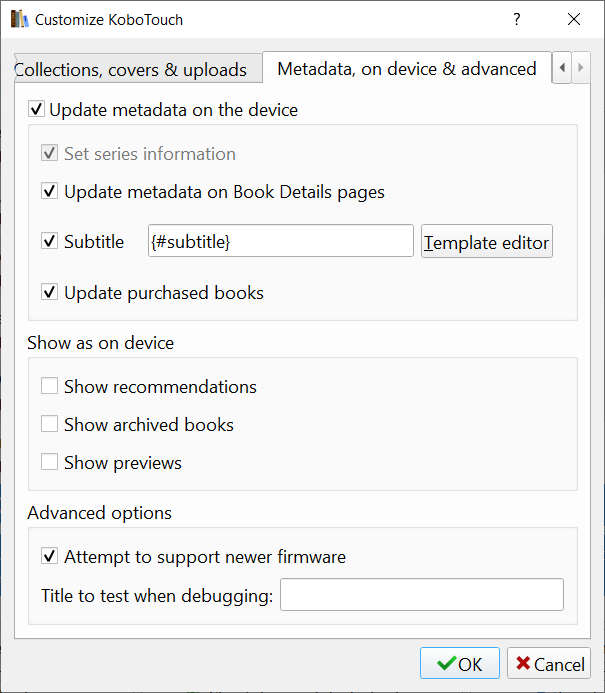Cancel the dialog changes
Image resolution: width=605 pixels, height=693 pixels.
[x=549, y=664]
